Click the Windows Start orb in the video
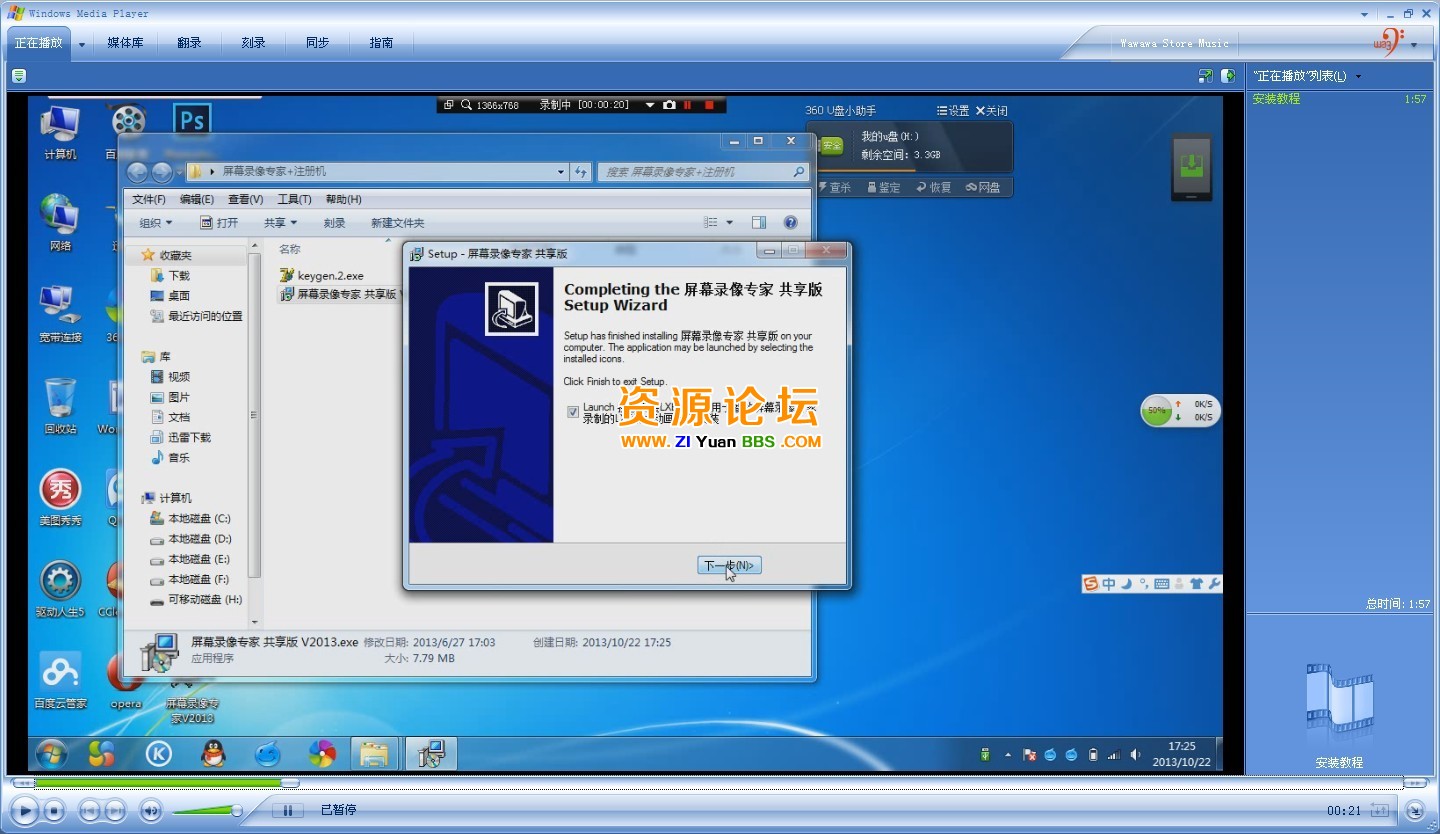 (51, 753)
